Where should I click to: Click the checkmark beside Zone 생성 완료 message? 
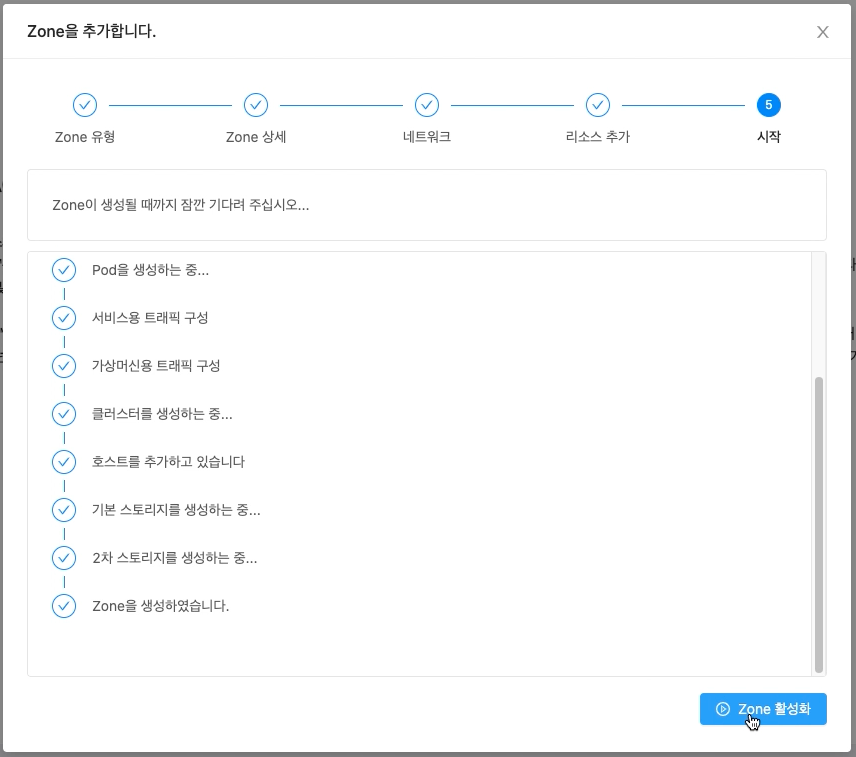(64, 606)
